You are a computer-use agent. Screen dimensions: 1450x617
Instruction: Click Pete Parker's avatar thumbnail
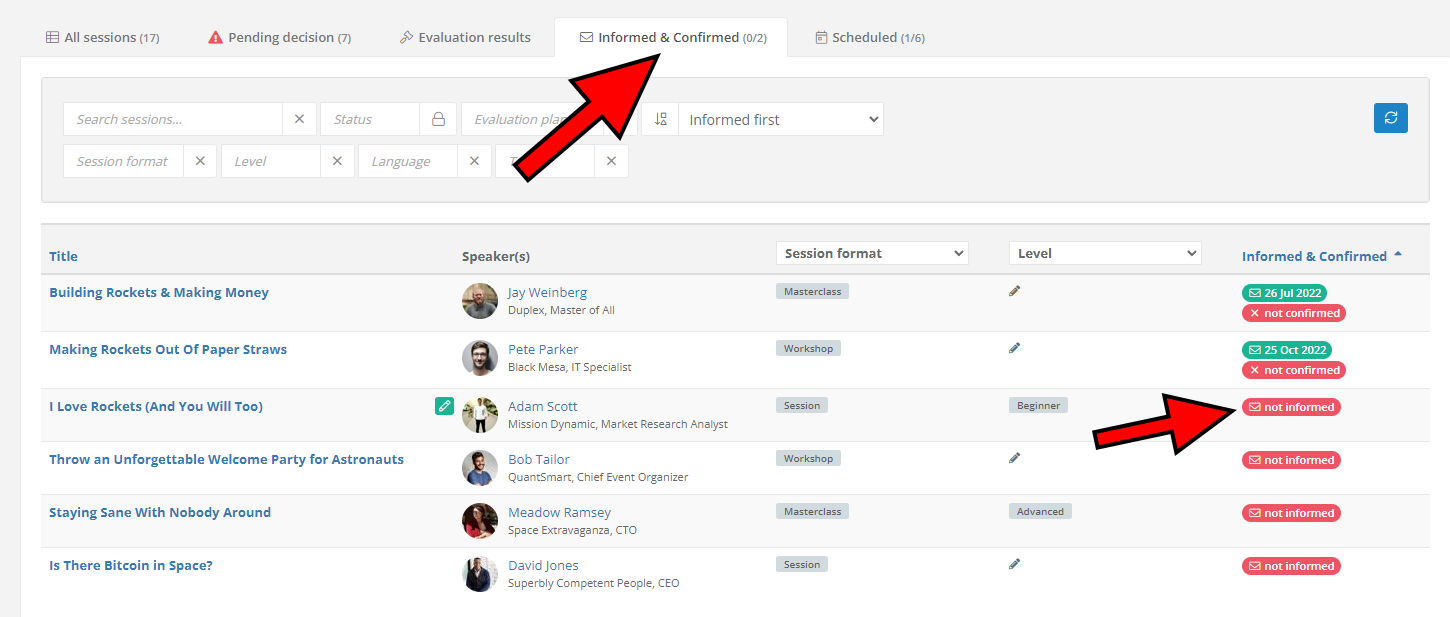(480, 358)
